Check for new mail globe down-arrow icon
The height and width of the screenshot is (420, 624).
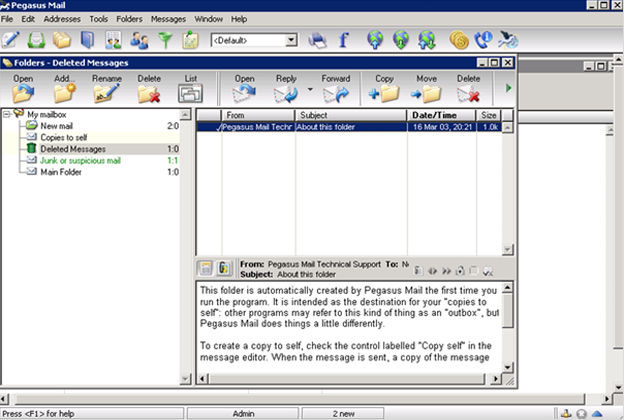click(401, 40)
